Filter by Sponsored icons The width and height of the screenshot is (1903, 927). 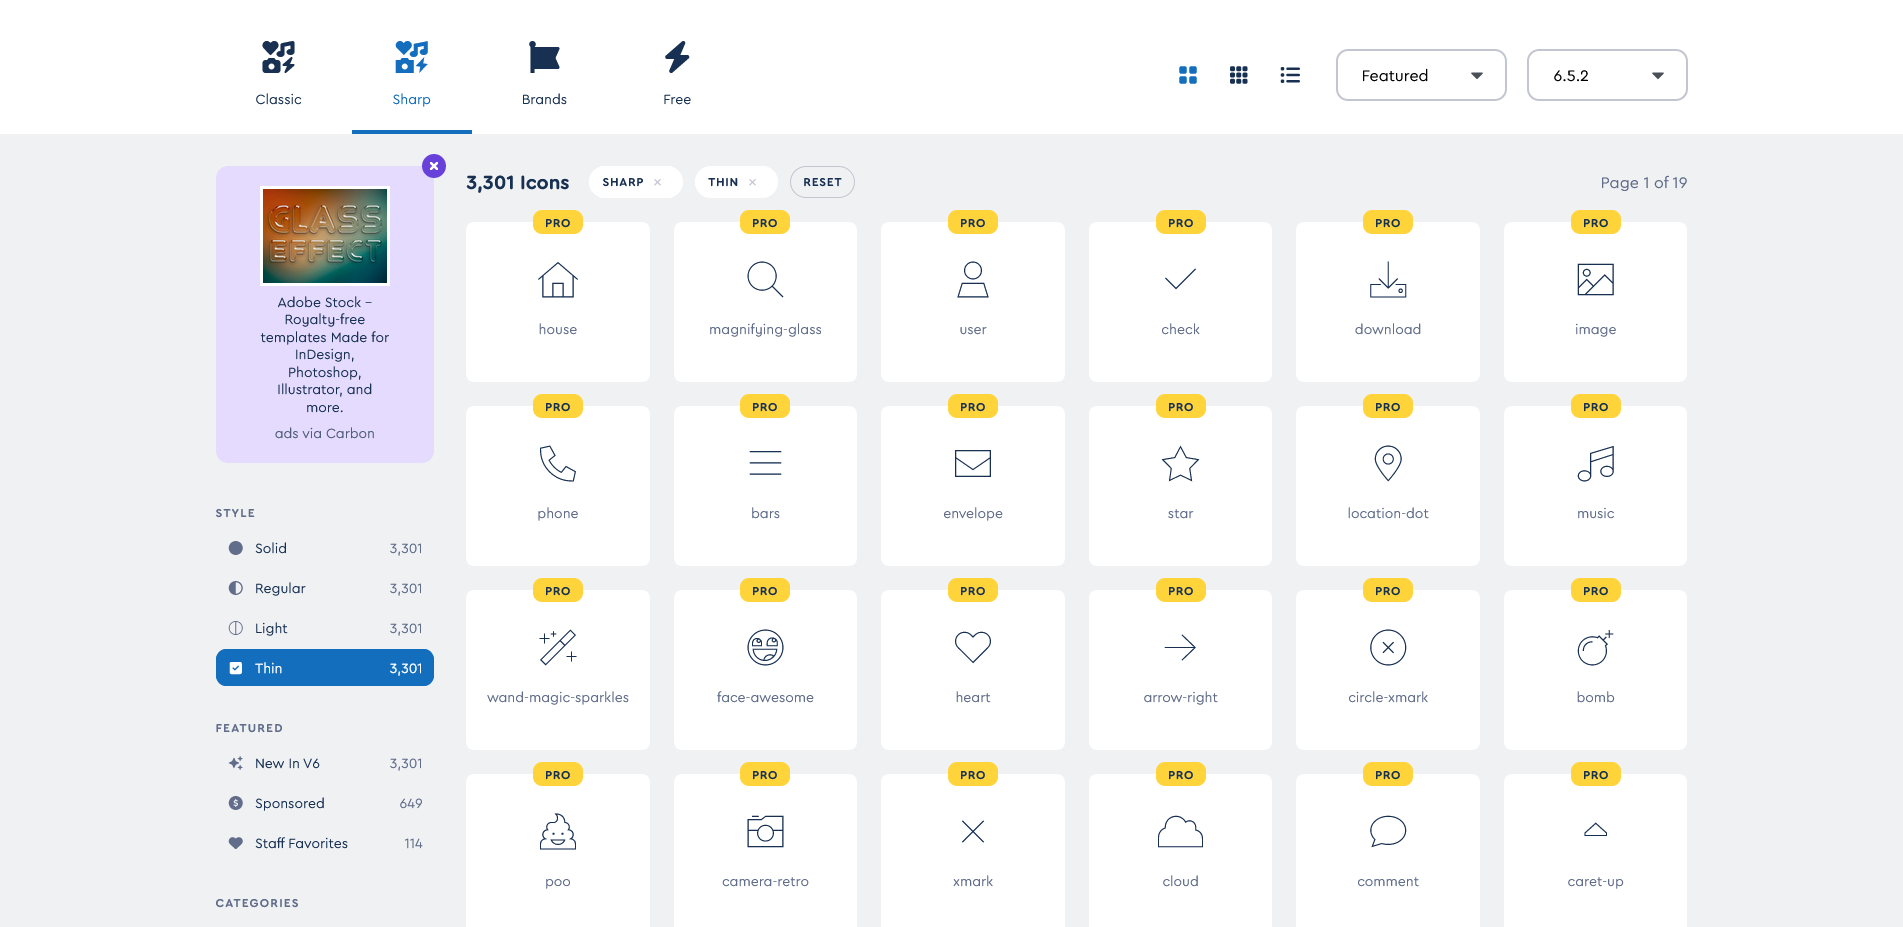click(324, 803)
